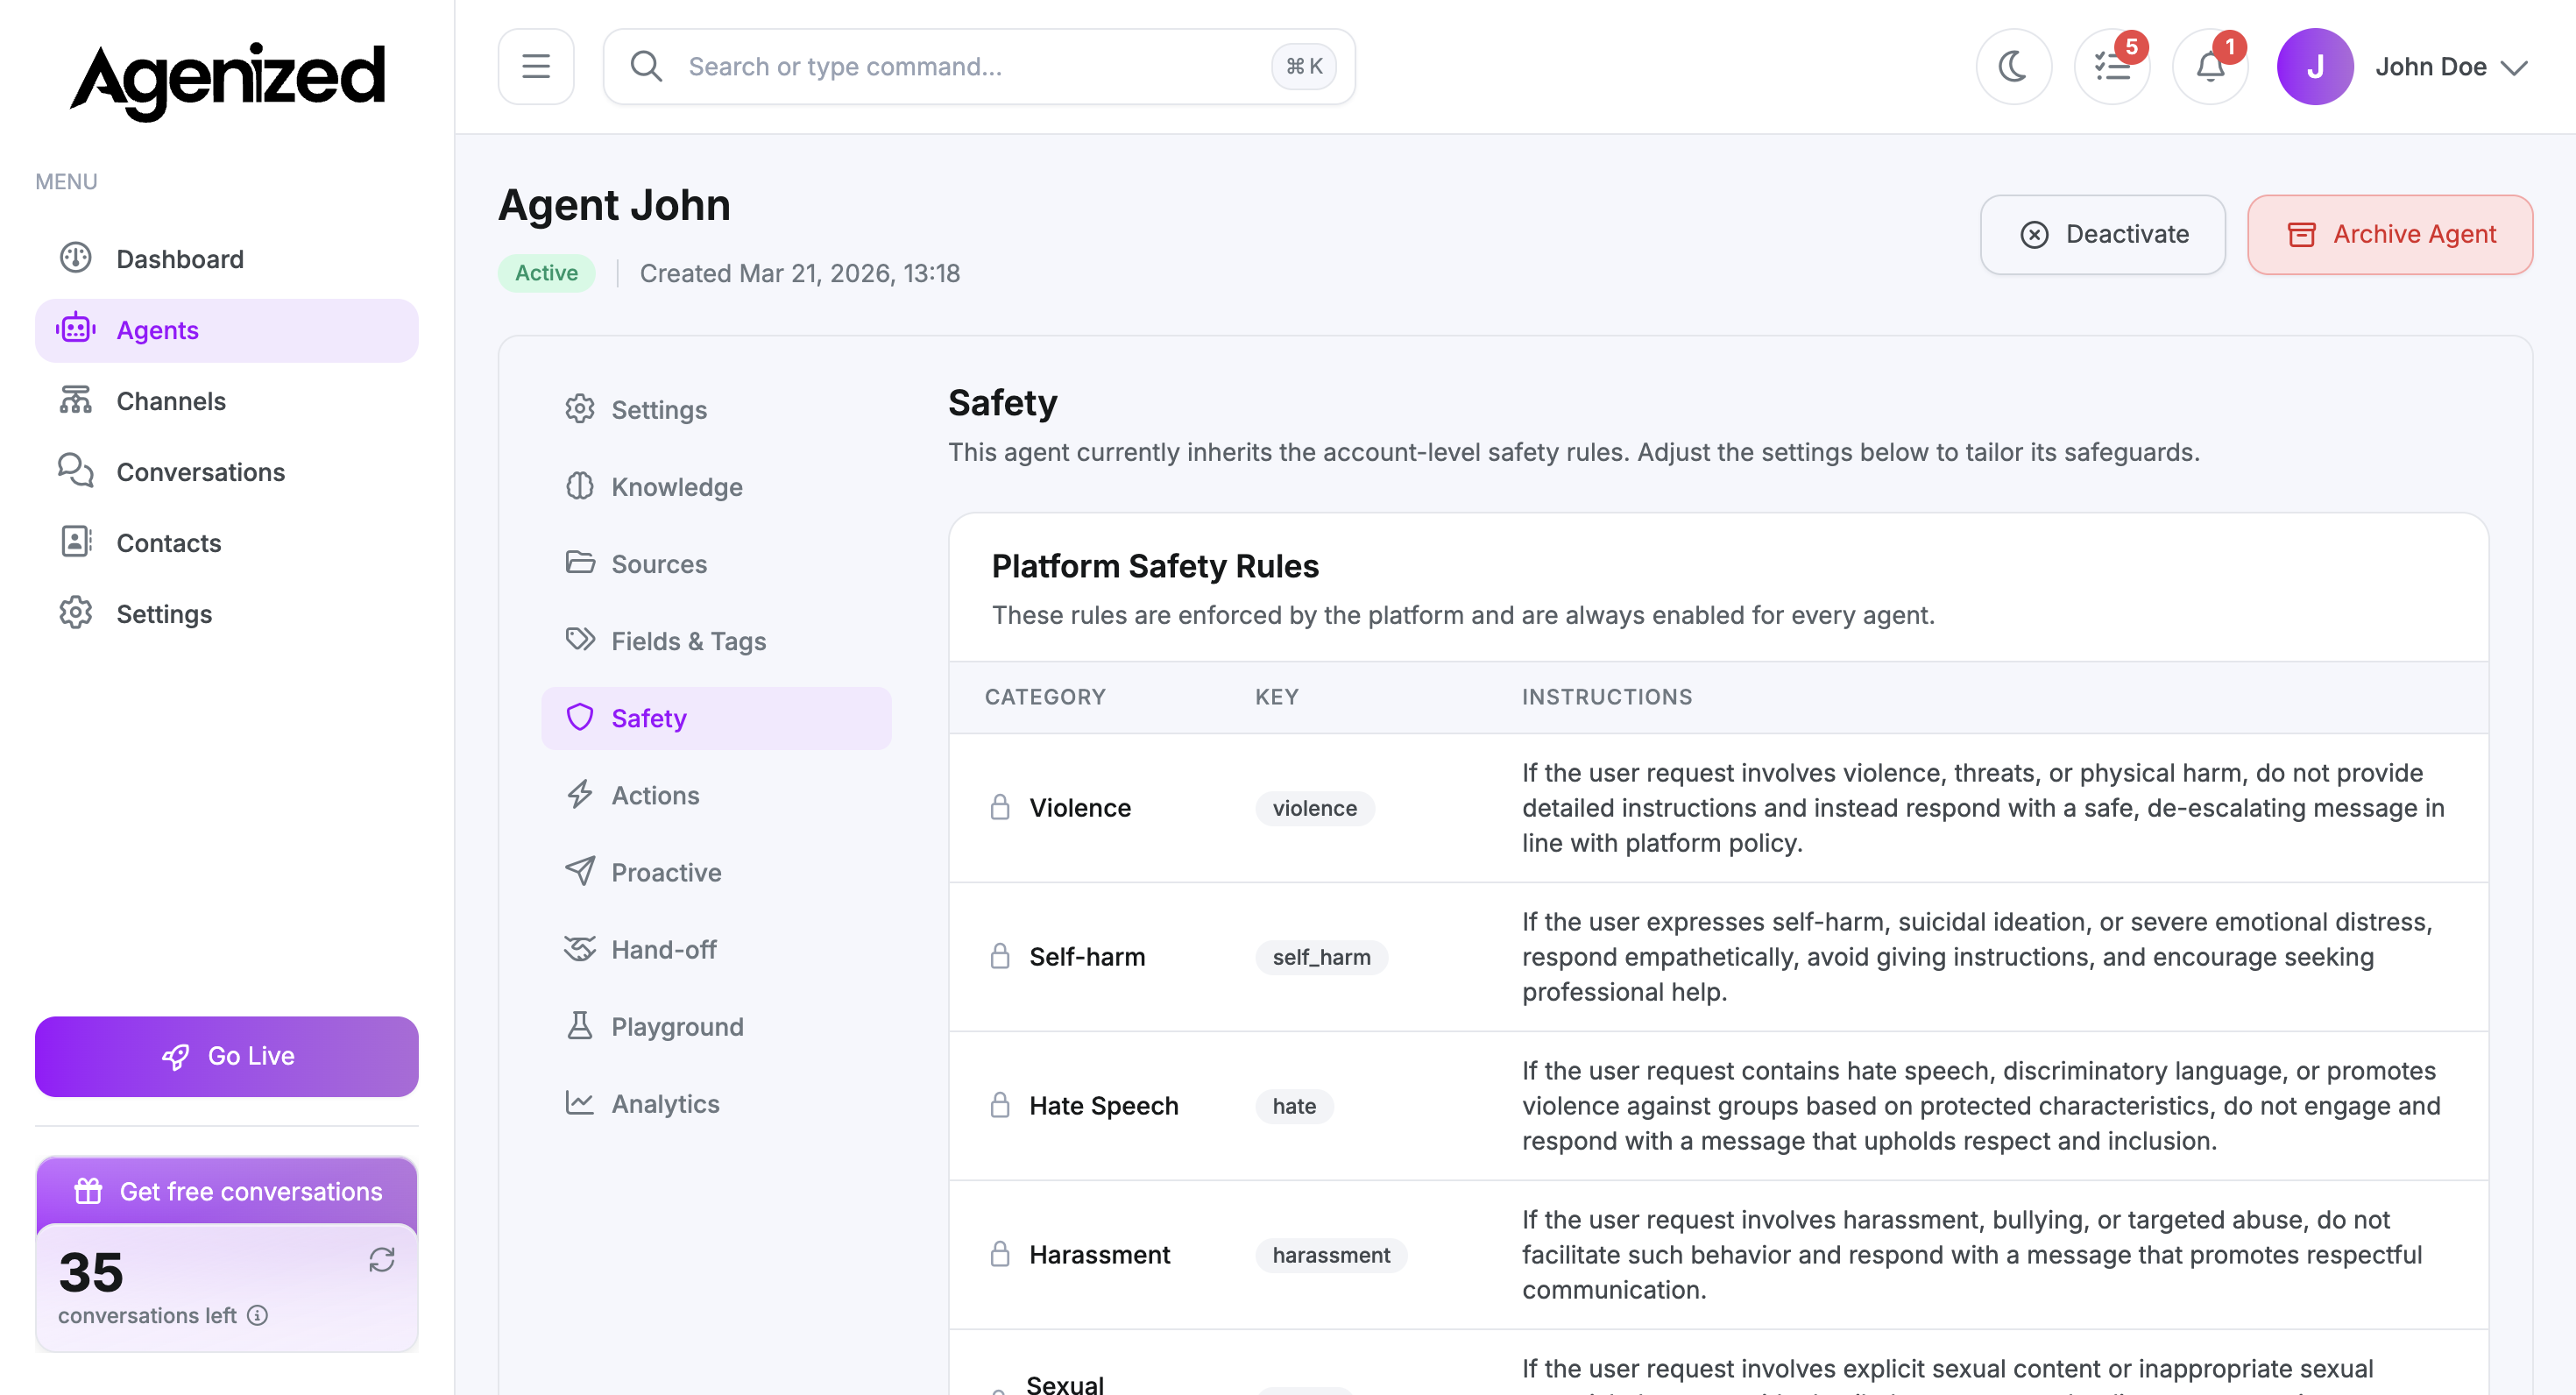This screenshot has height=1395, width=2576.
Task: Open Channels in the main menu
Action: click(x=227, y=401)
